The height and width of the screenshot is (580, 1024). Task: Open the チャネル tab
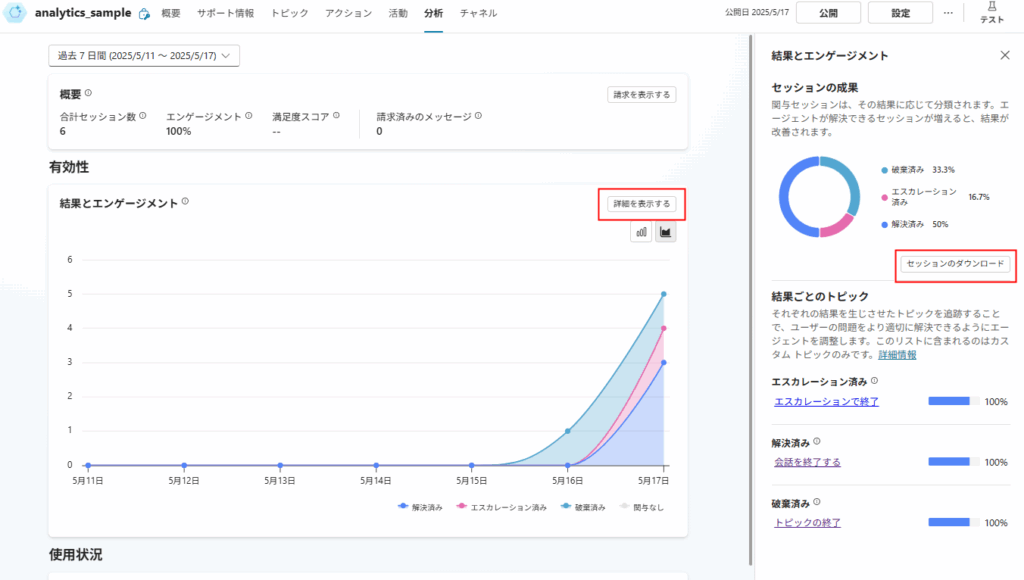coord(478,13)
